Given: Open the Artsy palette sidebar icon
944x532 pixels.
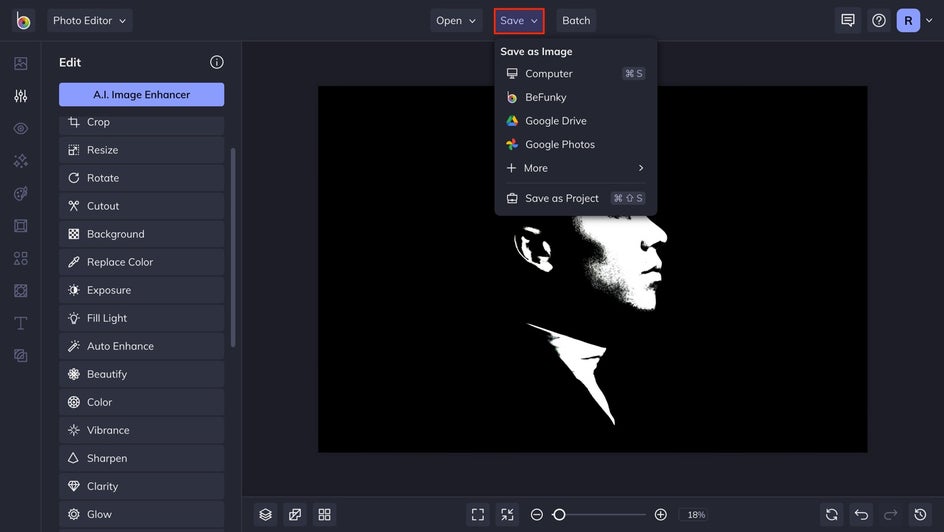Looking at the screenshot, I should coord(20,193).
